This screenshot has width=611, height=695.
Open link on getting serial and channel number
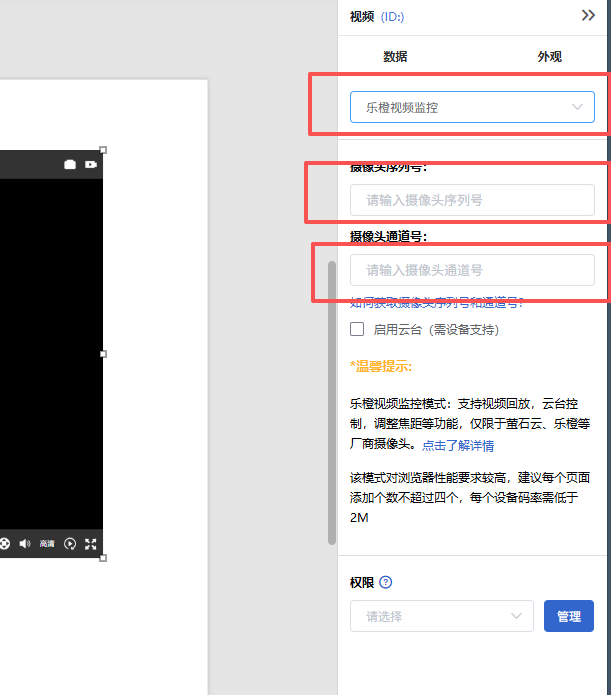pos(437,303)
